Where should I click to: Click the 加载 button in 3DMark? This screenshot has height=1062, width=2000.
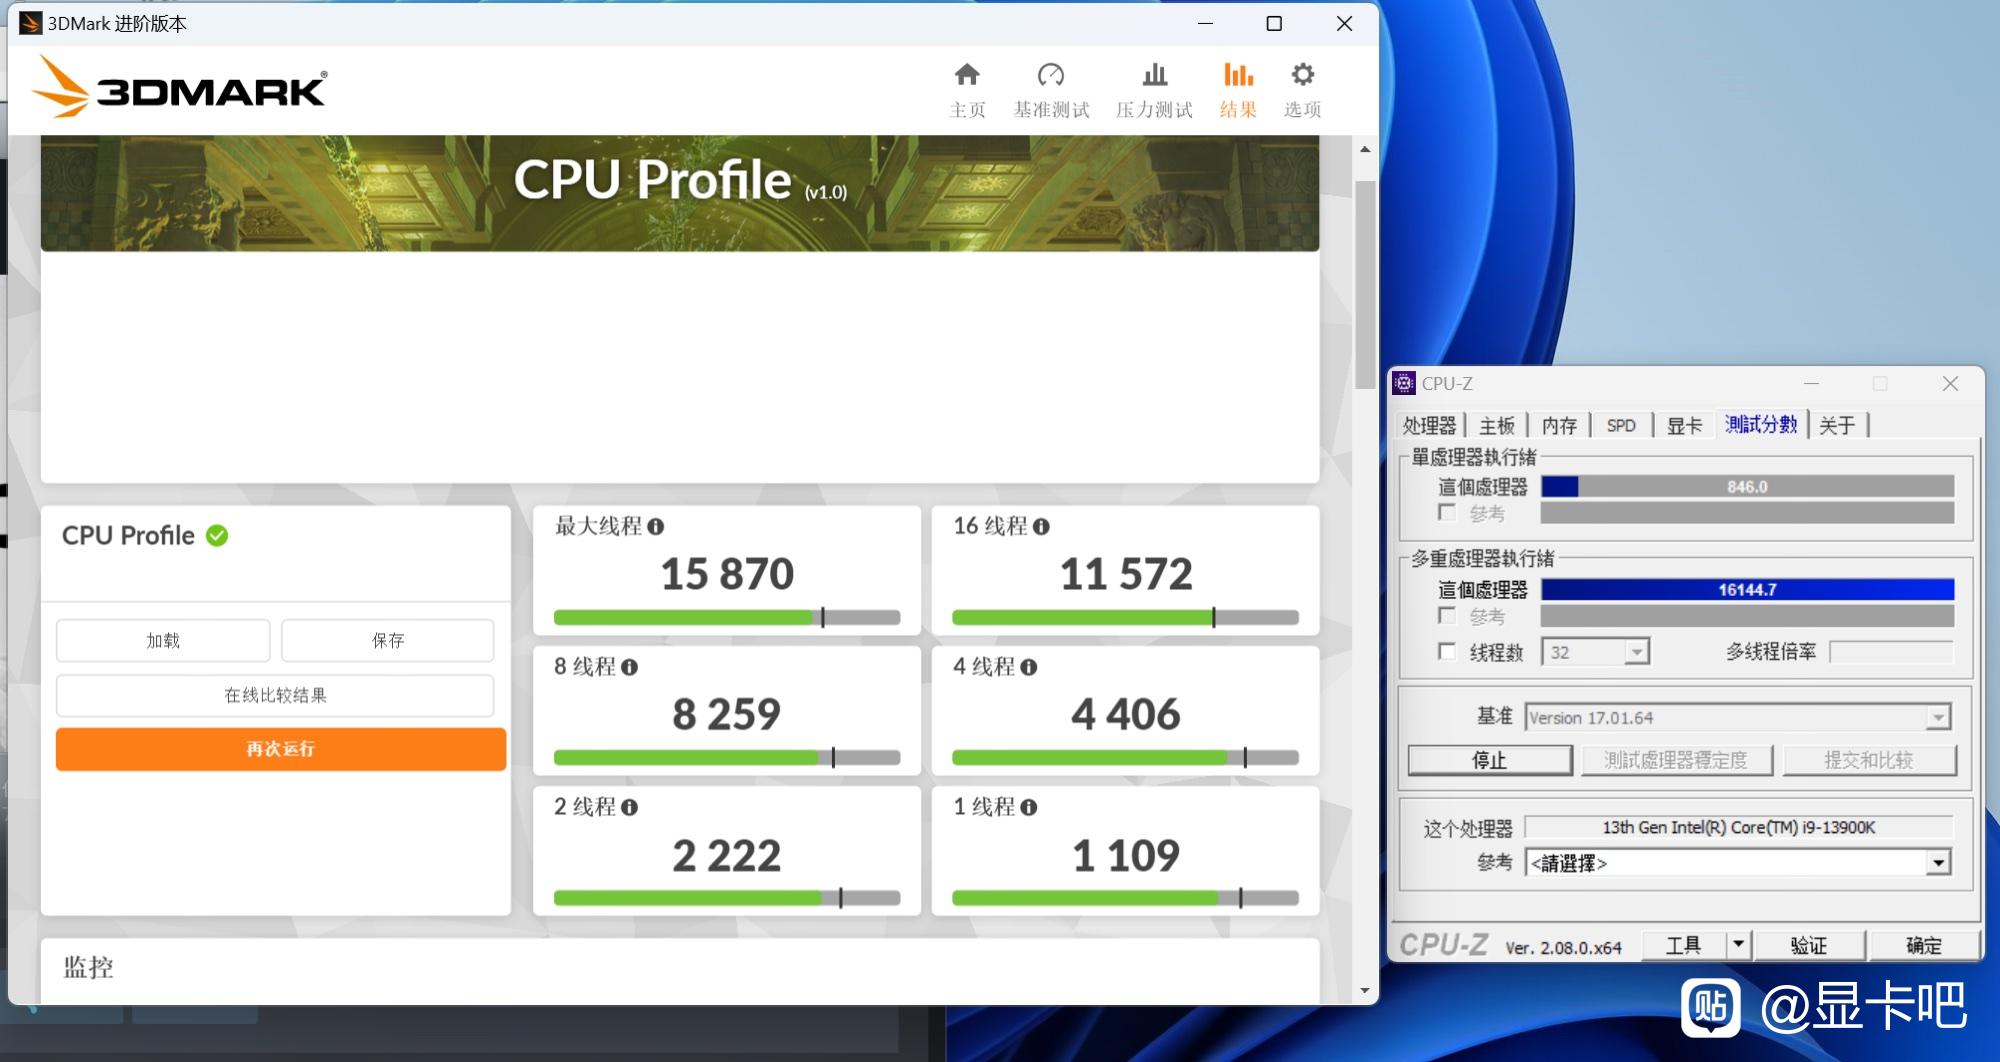tap(163, 640)
